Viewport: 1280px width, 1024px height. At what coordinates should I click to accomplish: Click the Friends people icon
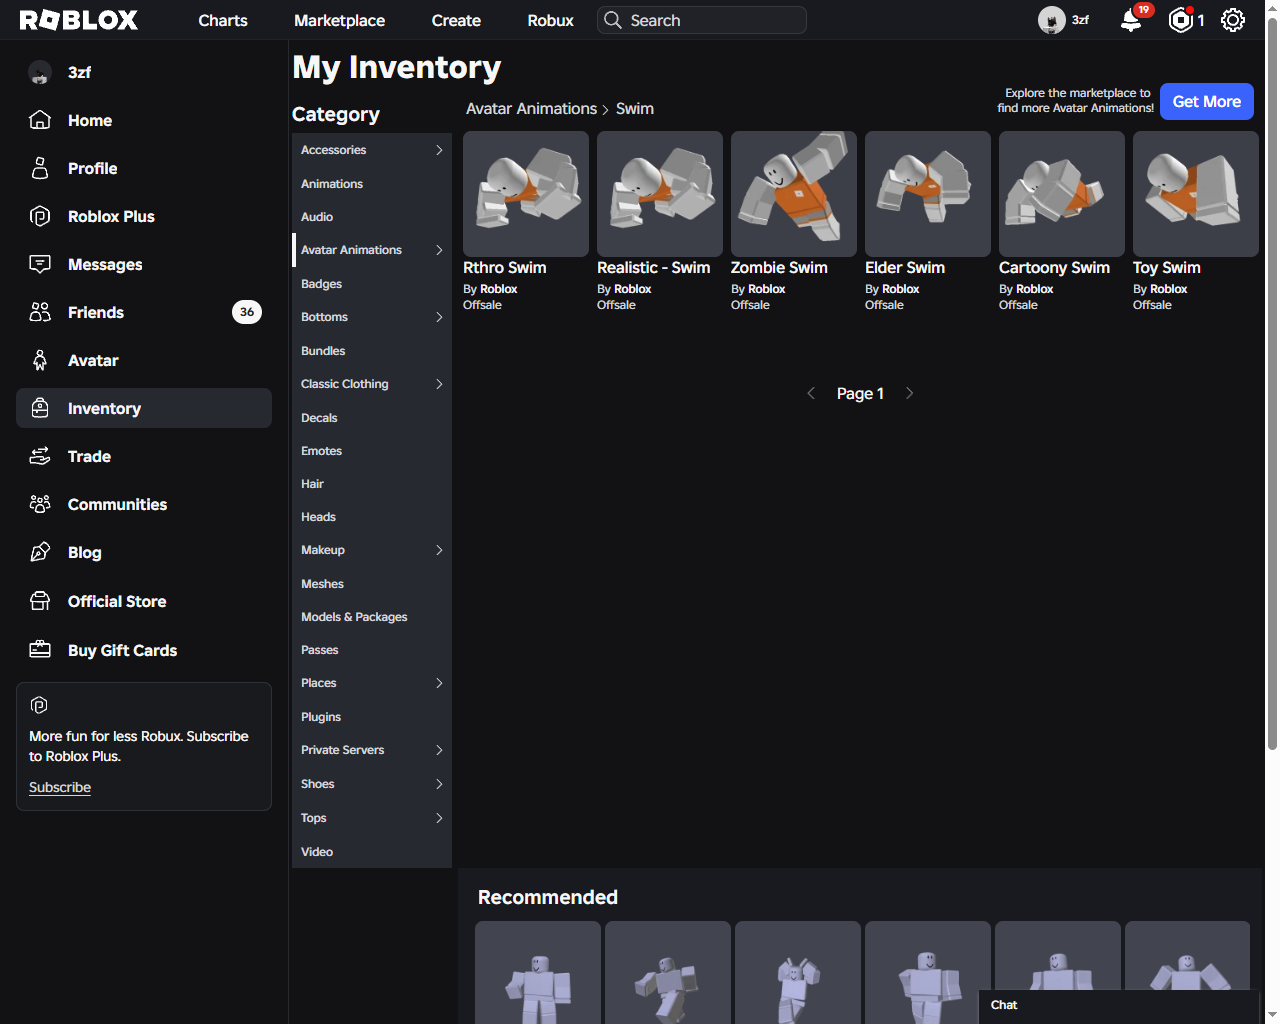40,312
